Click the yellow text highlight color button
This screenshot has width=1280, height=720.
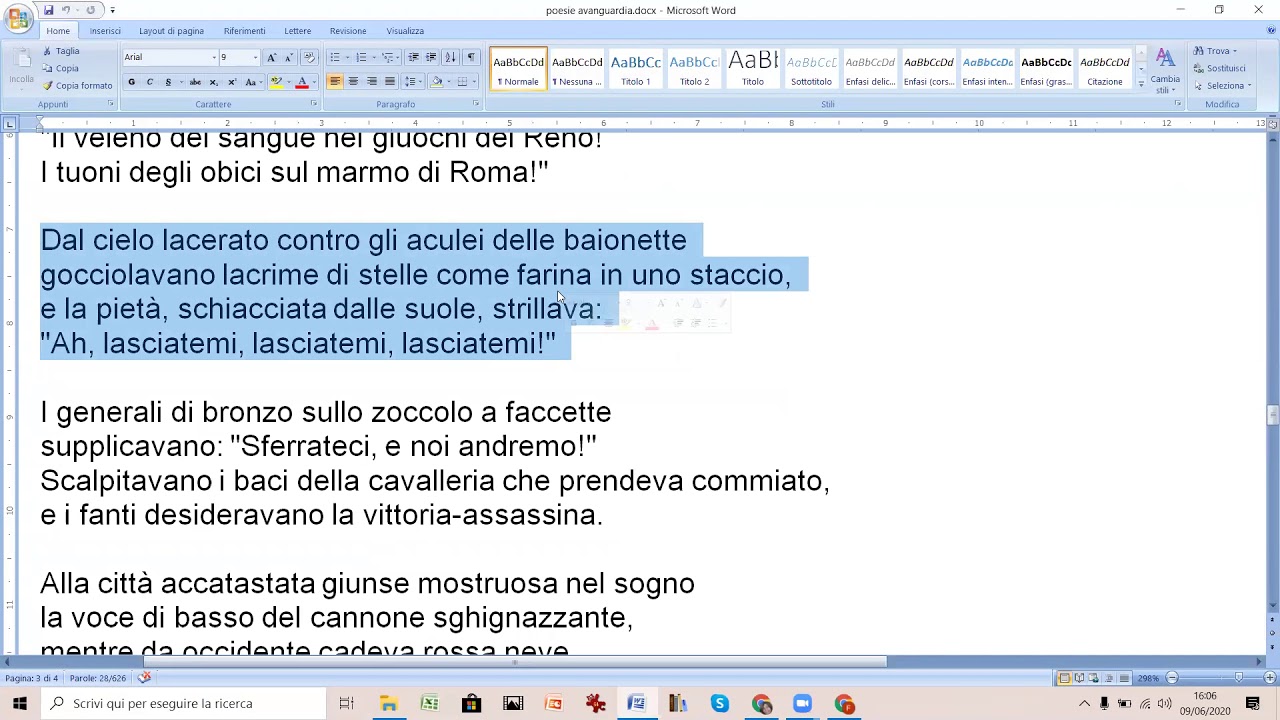[x=276, y=82]
